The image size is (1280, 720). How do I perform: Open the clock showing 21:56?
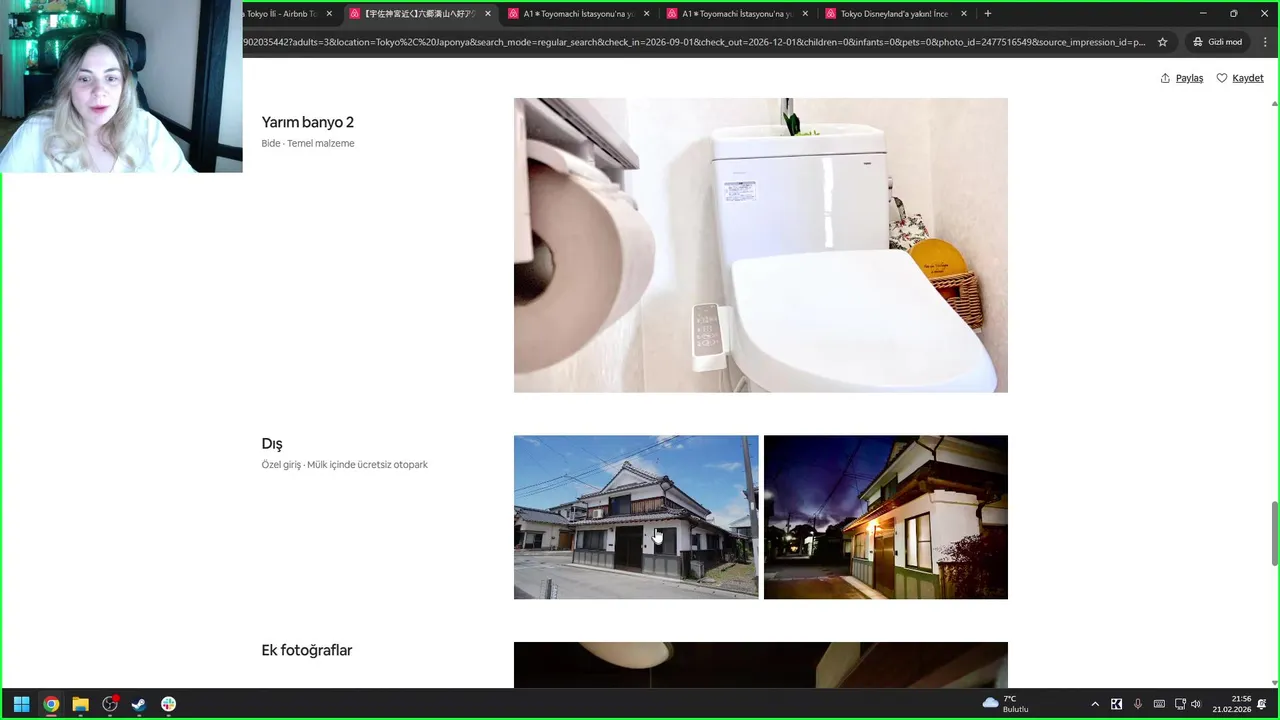coord(1232,704)
